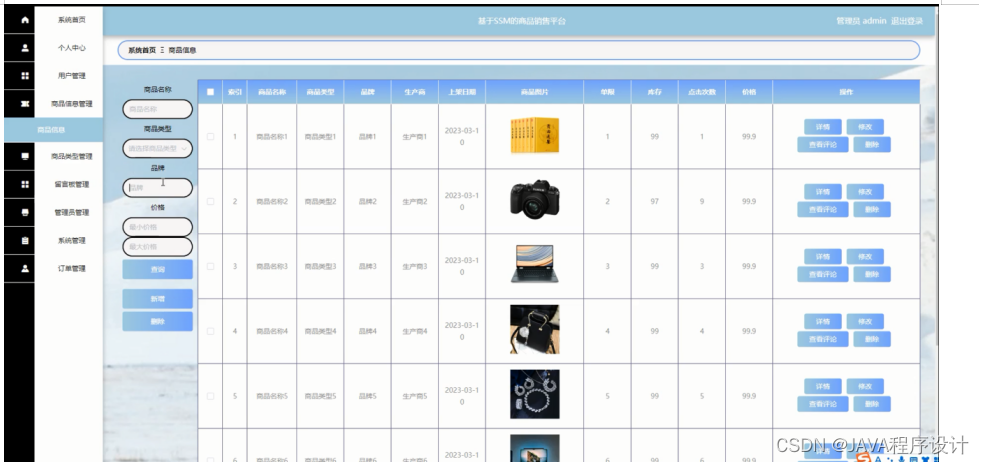Open 详情 for 商品名称1

coord(823,127)
